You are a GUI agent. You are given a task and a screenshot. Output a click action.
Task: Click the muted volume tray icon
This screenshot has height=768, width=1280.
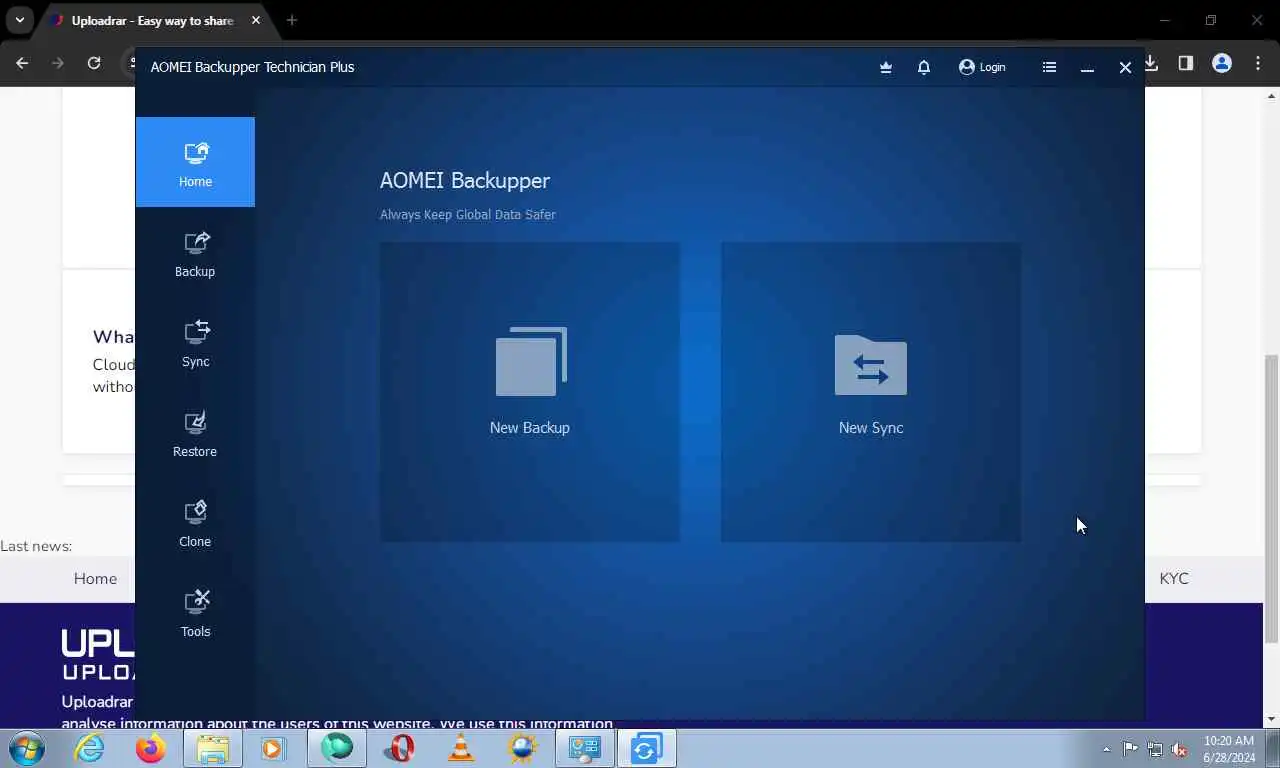pyautogui.click(x=1179, y=749)
